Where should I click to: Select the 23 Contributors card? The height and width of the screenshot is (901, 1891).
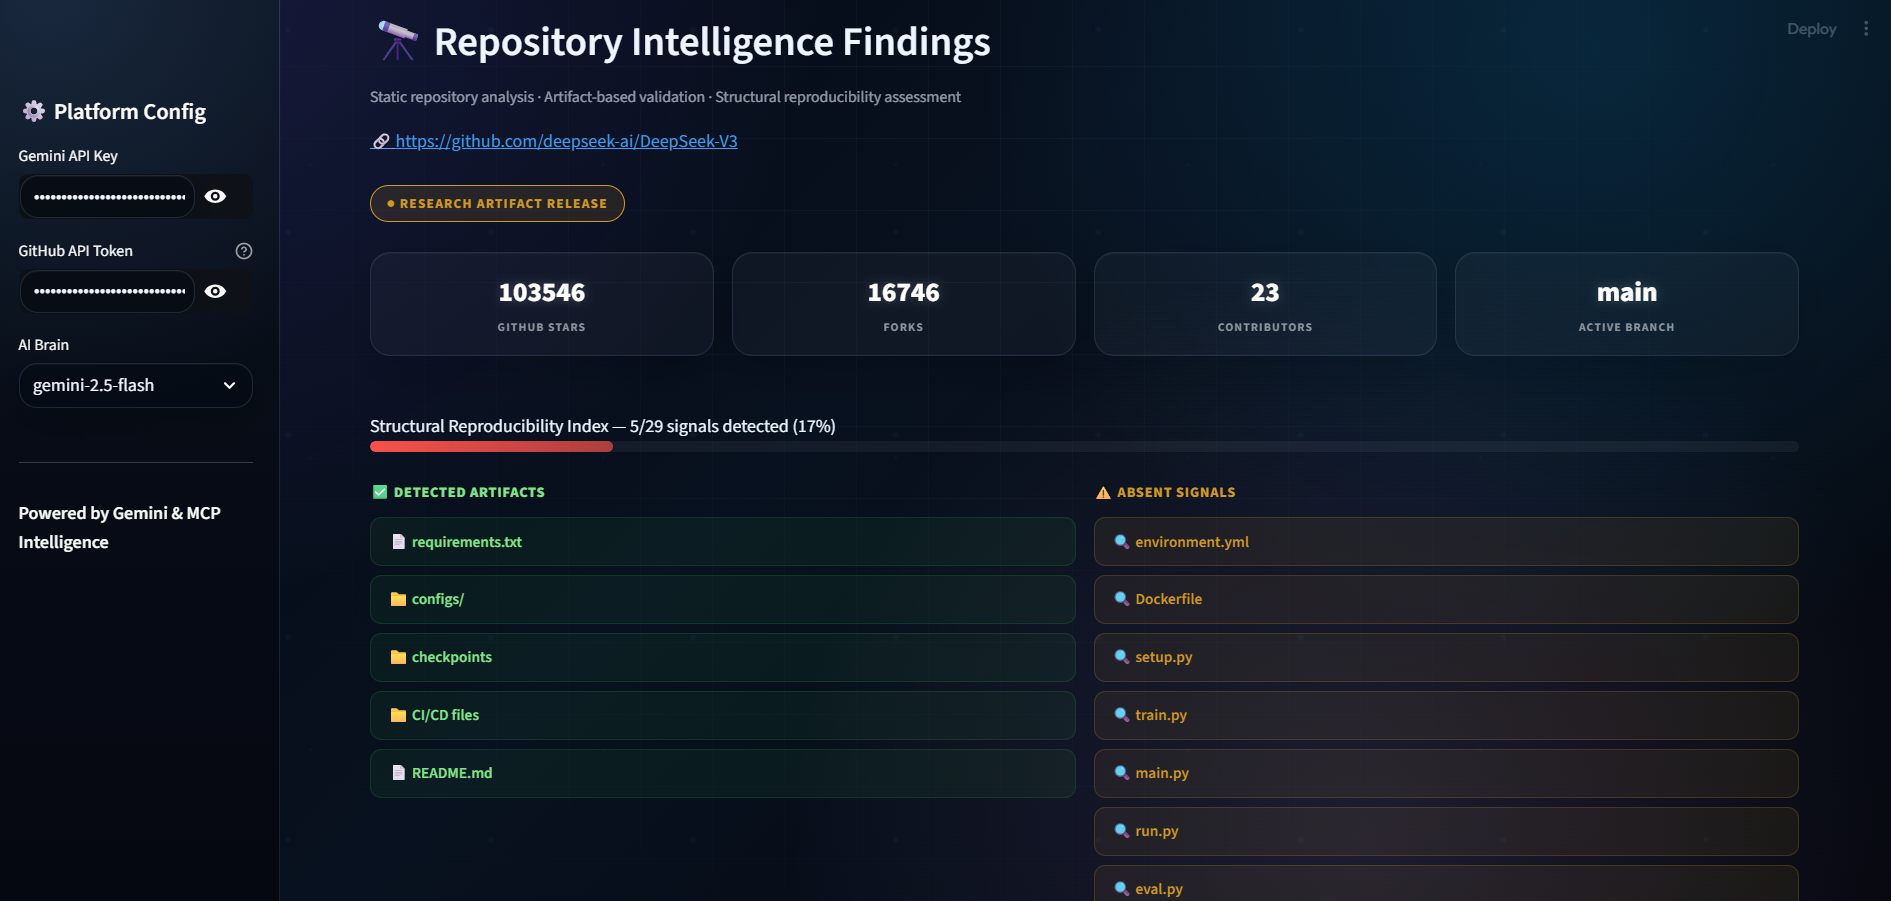(1265, 304)
